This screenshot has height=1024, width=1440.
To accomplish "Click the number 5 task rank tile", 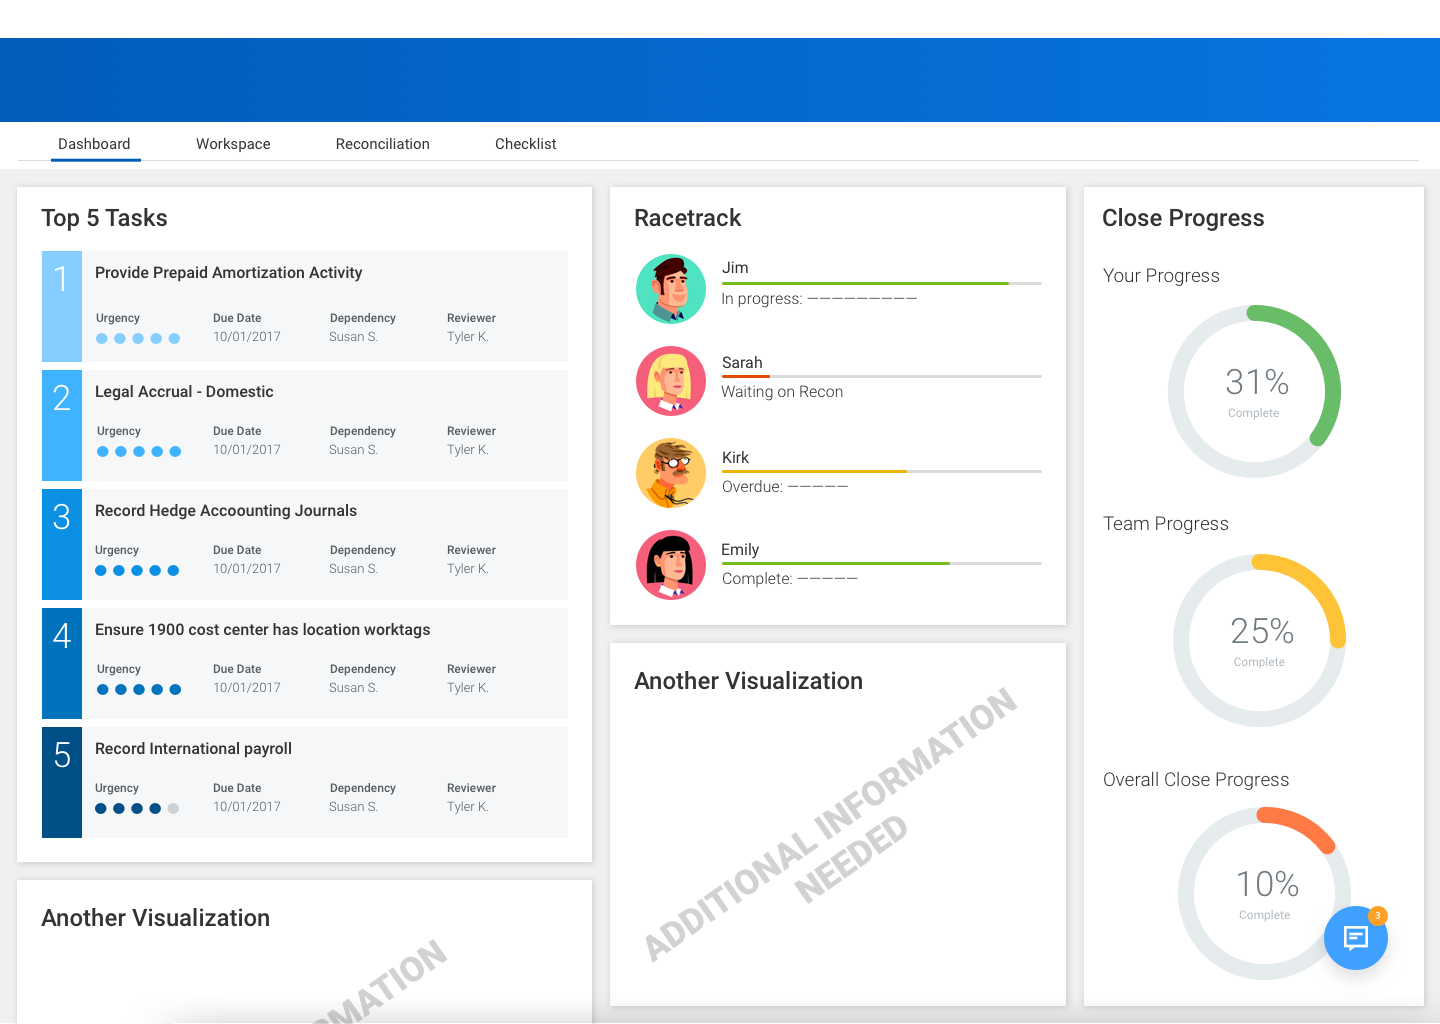I will coord(62,782).
